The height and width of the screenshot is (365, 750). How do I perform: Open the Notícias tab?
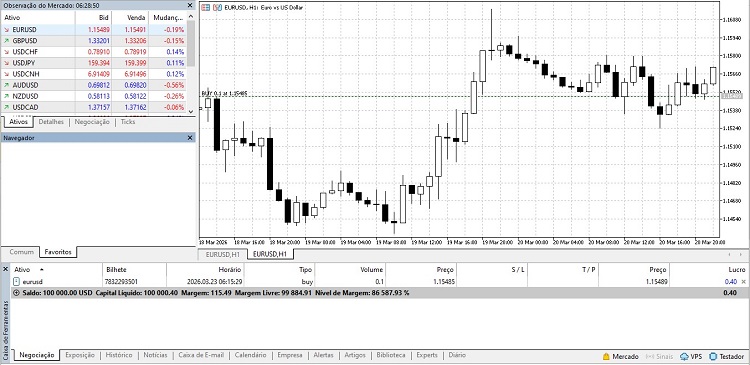click(x=155, y=355)
